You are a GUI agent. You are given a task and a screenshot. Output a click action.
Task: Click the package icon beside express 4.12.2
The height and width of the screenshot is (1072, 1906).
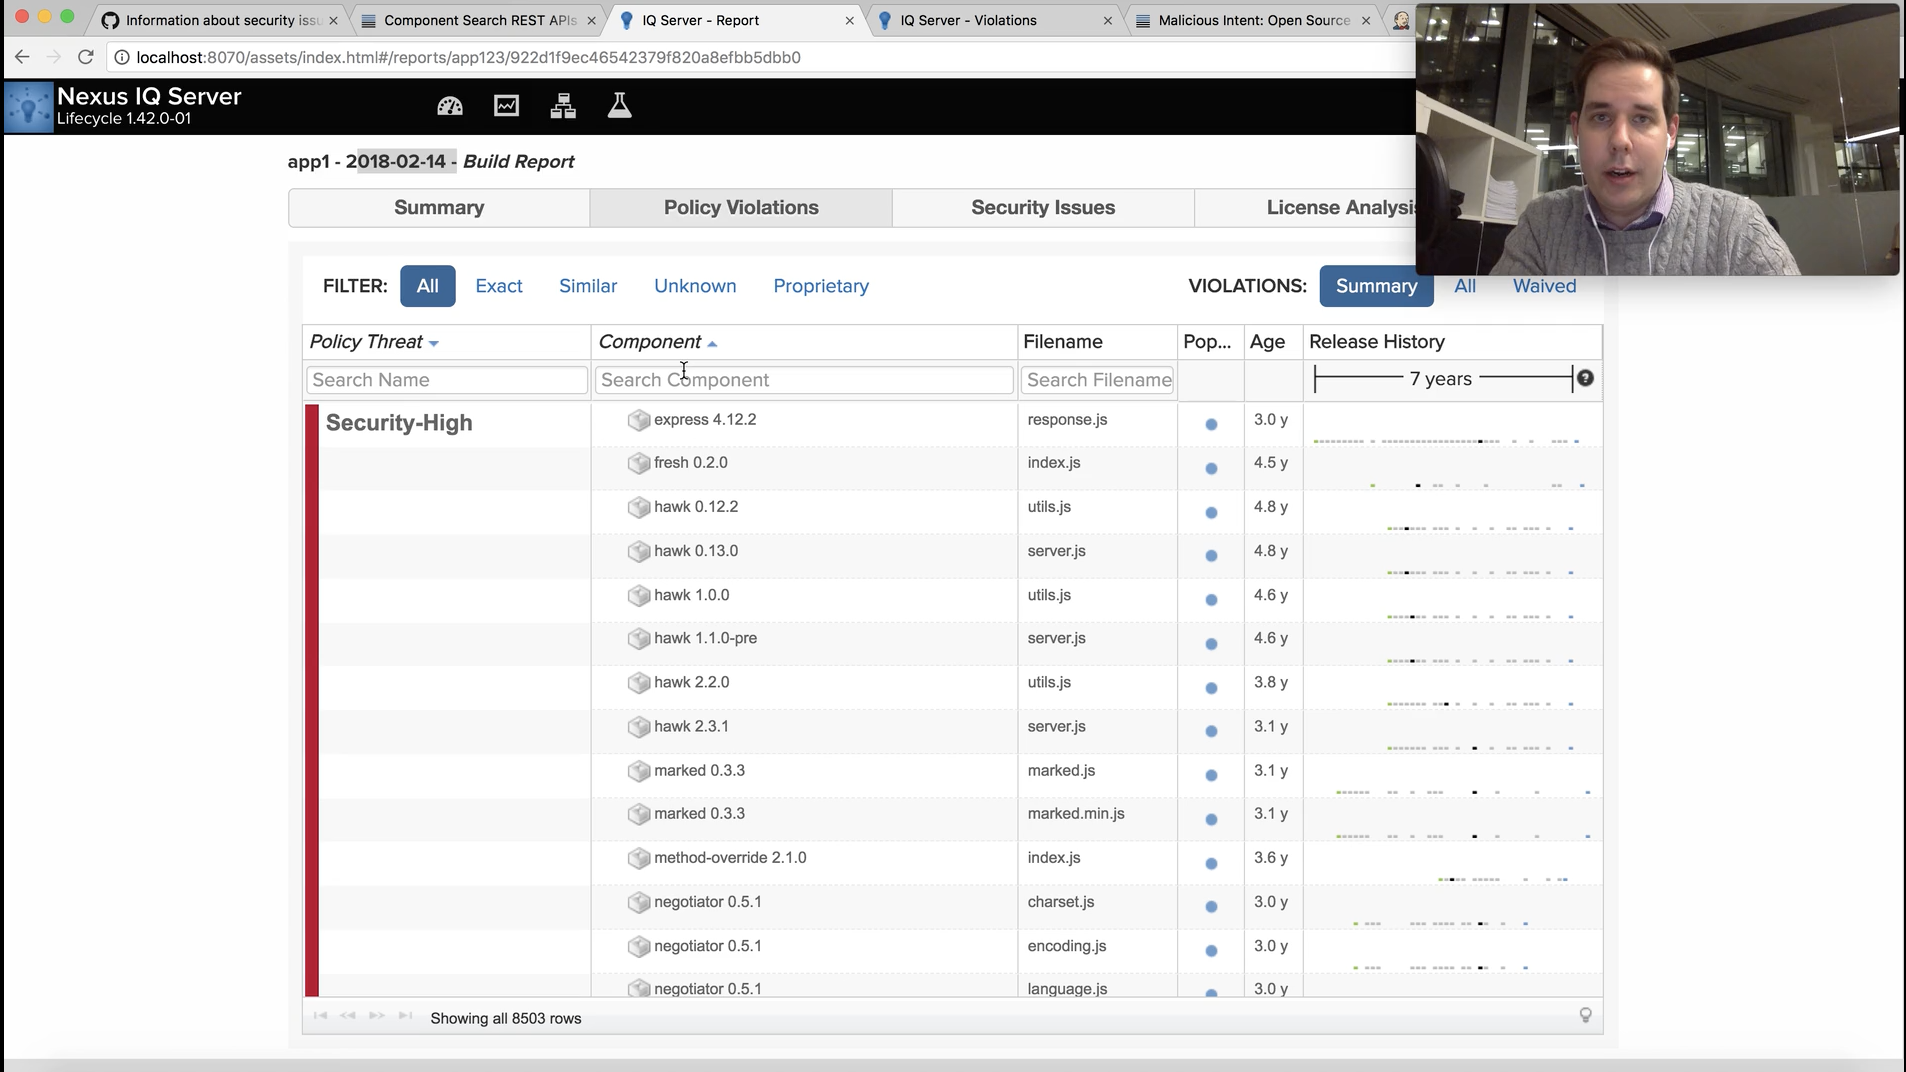pyautogui.click(x=639, y=420)
